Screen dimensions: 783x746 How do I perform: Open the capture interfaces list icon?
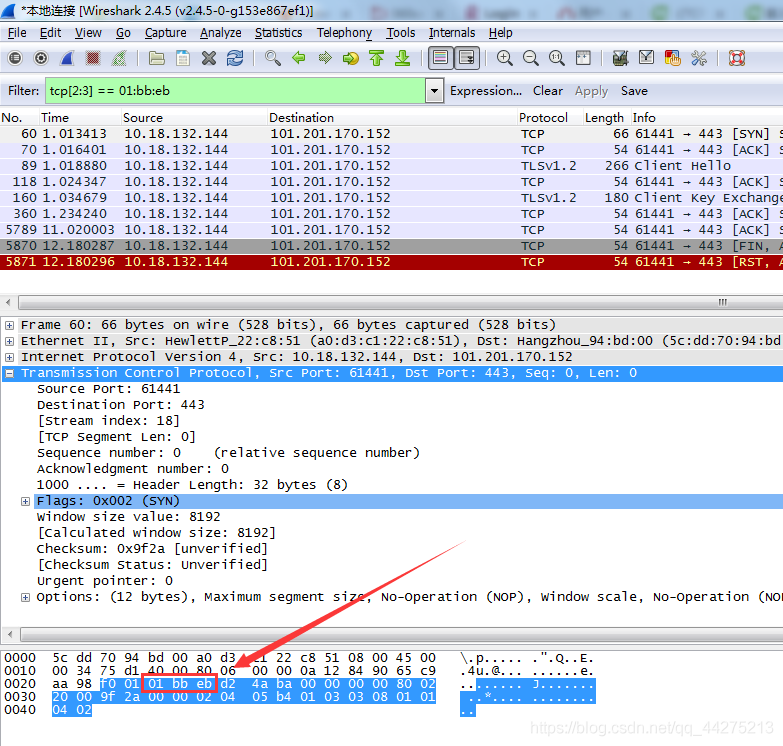point(15,58)
